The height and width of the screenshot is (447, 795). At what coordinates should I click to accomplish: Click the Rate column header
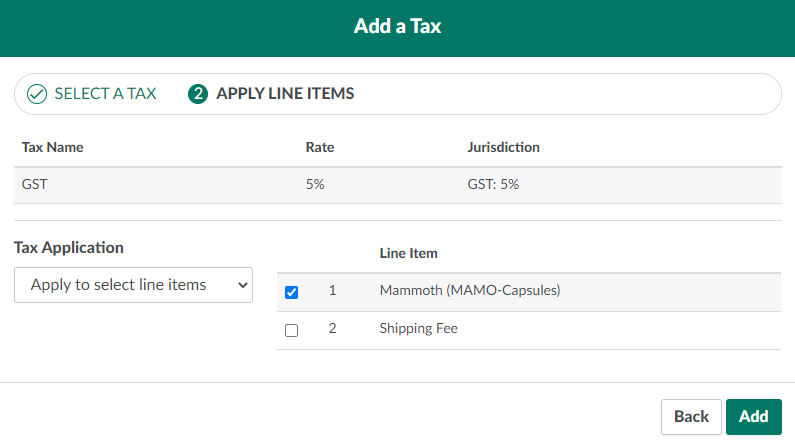click(319, 147)
